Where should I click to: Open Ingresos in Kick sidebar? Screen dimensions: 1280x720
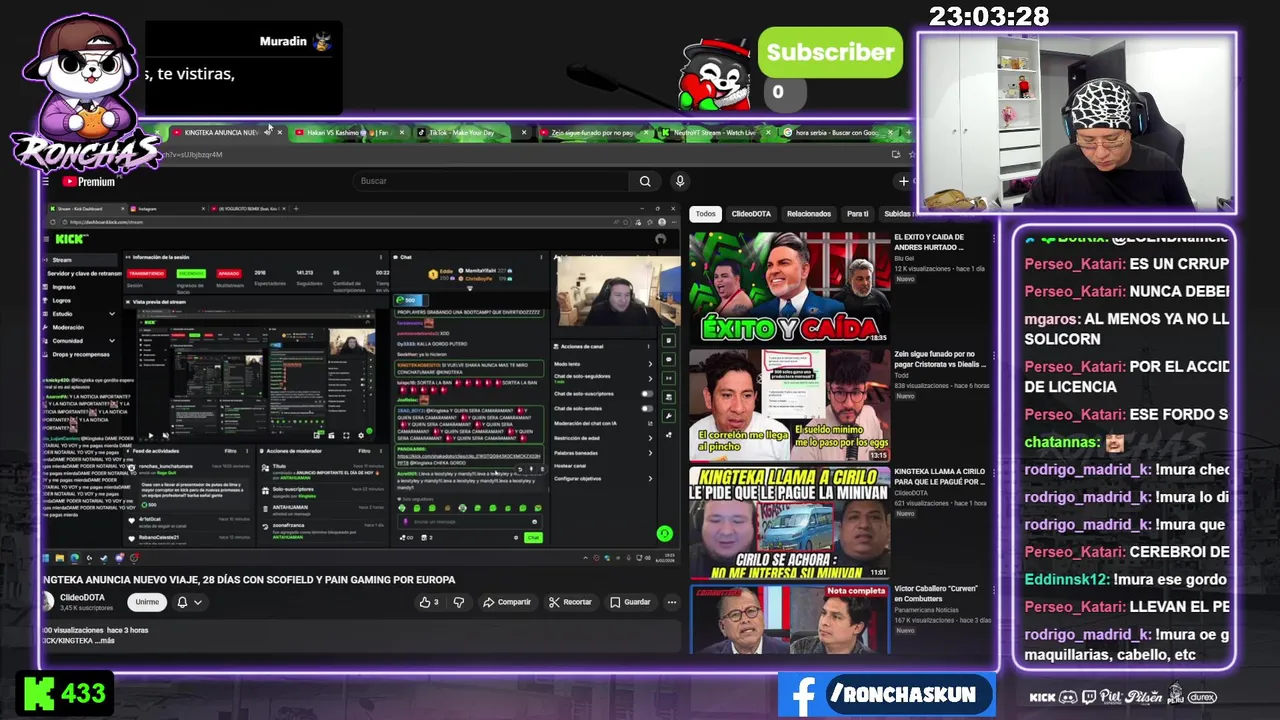[63, 287]
